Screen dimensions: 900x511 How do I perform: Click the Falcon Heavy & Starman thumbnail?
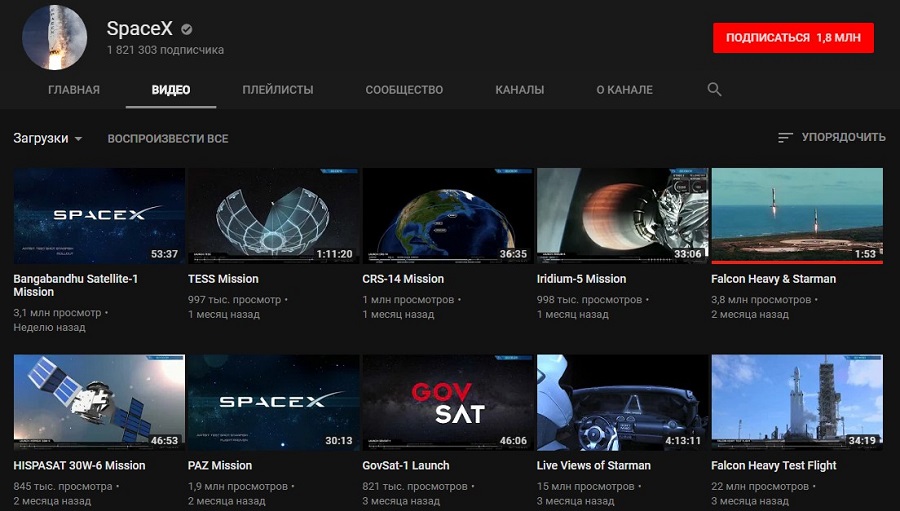tap(797, 216)
